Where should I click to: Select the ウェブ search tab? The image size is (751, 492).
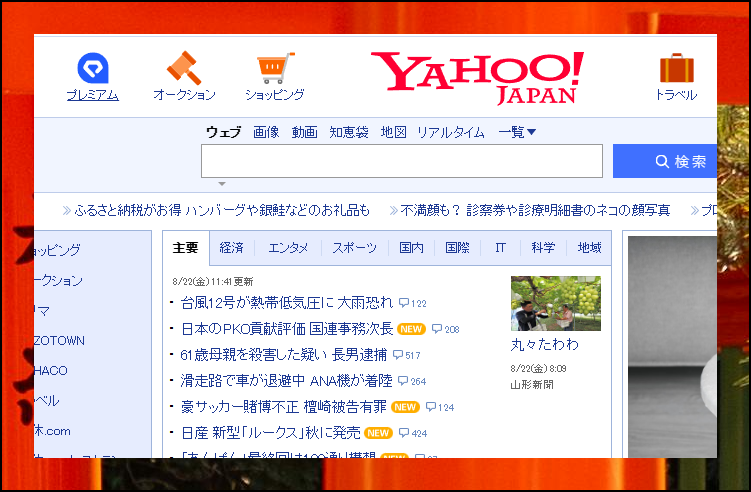point(223,132)
